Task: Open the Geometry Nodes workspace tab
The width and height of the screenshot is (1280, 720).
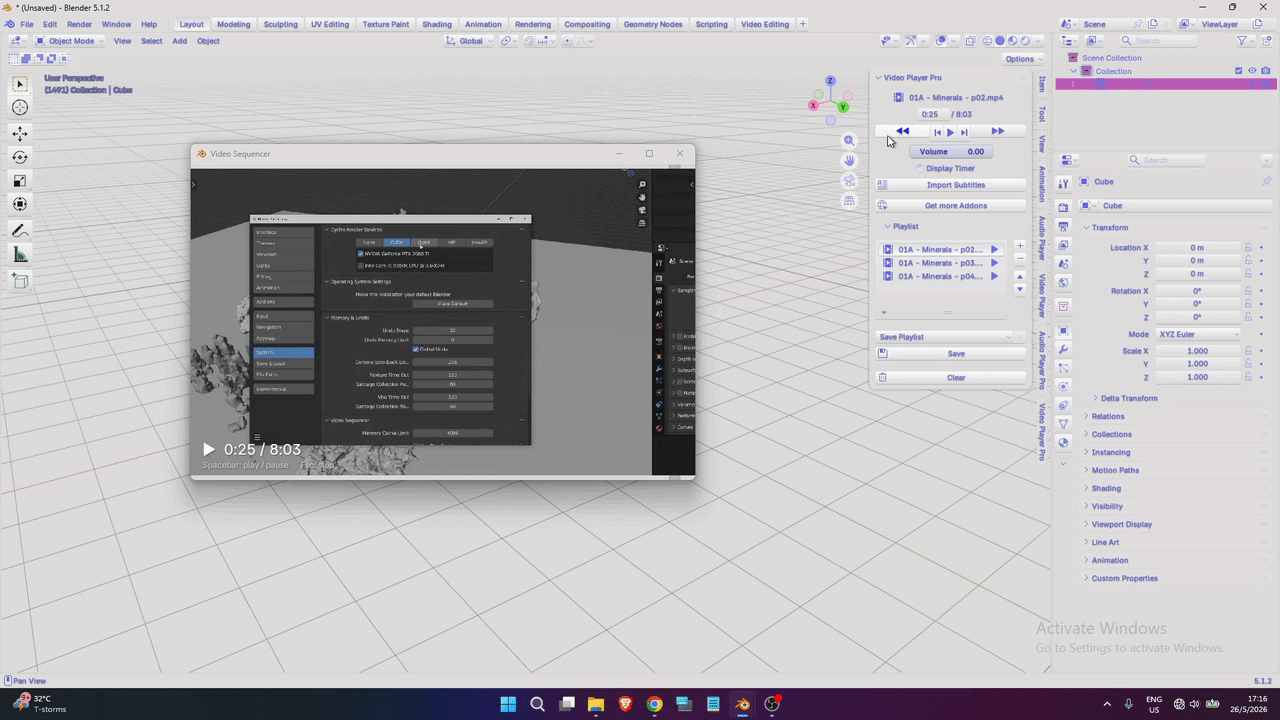Action: point(653,24)
